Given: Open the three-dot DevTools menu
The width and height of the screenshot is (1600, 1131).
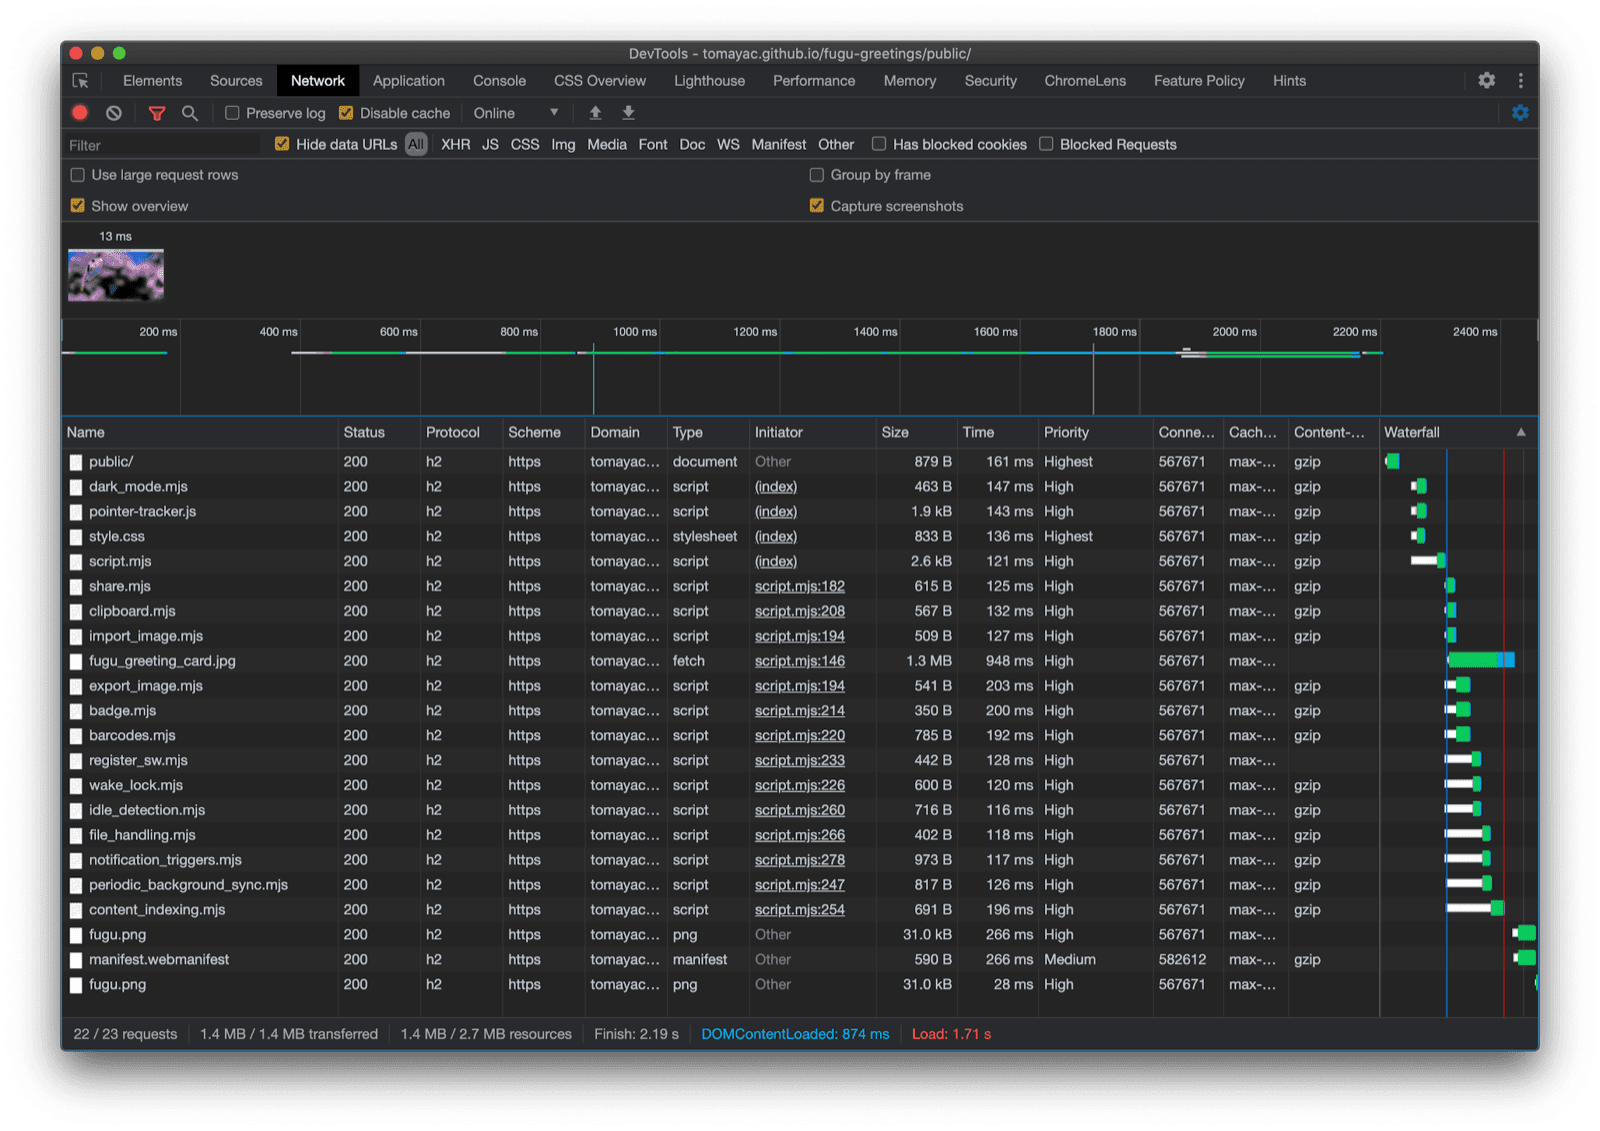Looking at the screenshot, I should pyautogui.click(x=1521, y=80).
